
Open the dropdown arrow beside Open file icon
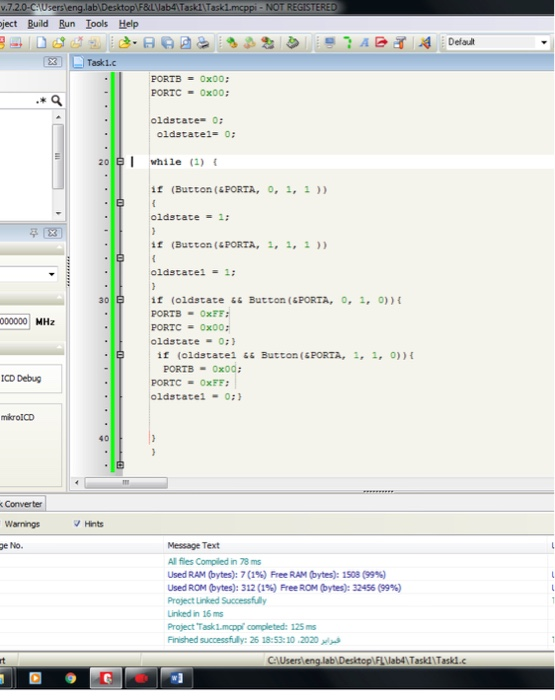coord(134,42)
